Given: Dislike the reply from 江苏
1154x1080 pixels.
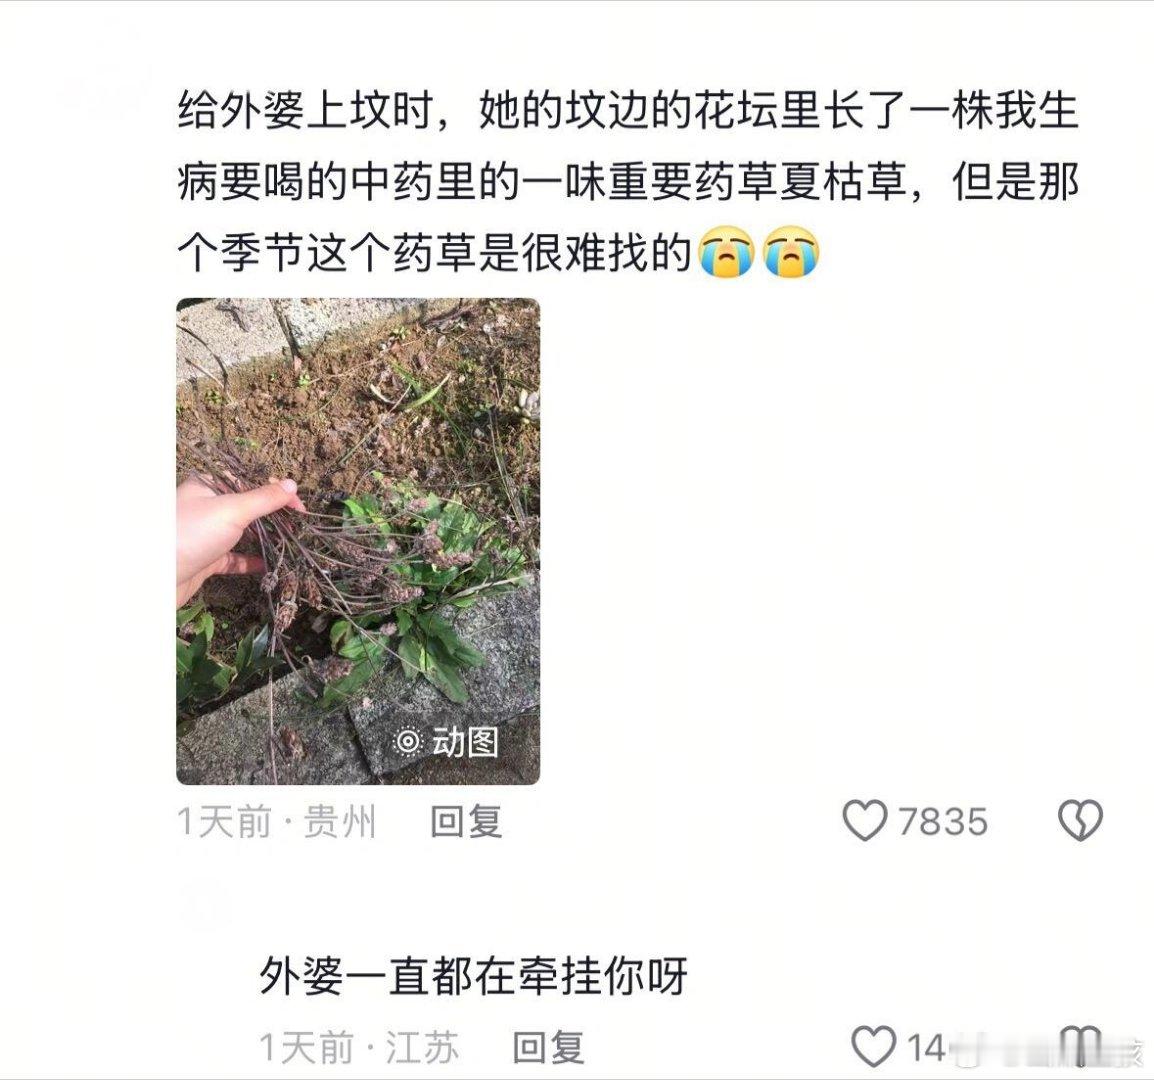Looking at the screenshot, I should click(1080, 1046).
